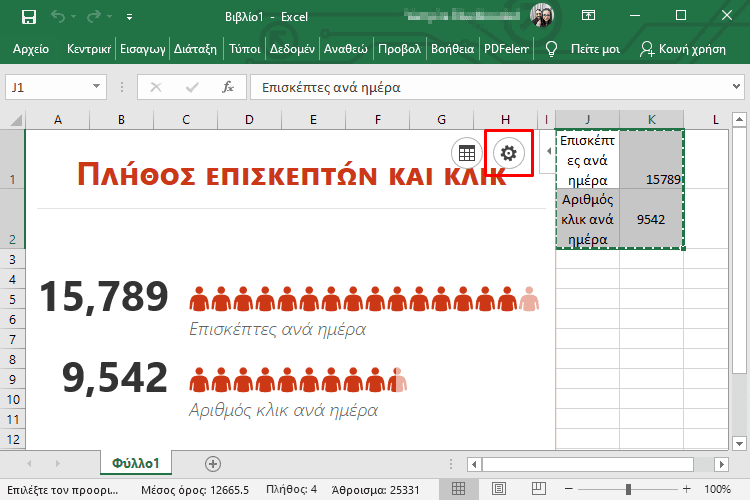This screenshot has height=500, width=750.
Task: Click the horizontal scrollbar left arrow
Action: (x=474, y=464)
